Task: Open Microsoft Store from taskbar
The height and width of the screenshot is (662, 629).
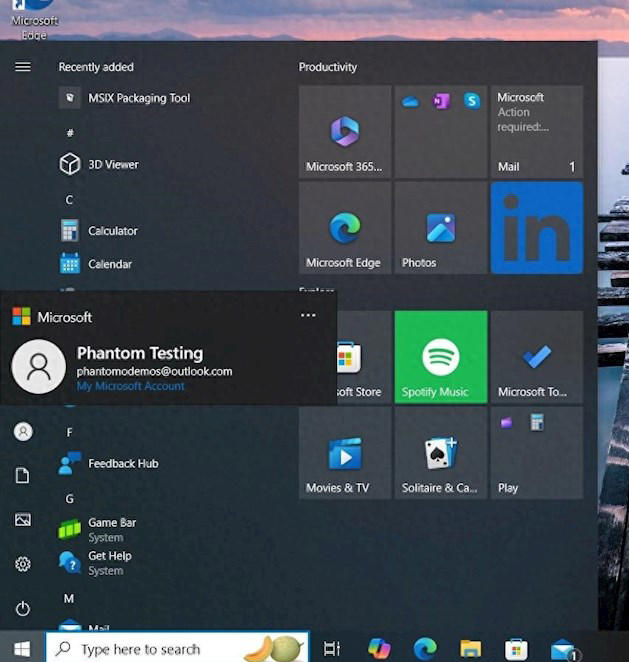Action: pyautogui.click(x=516, y=649)
